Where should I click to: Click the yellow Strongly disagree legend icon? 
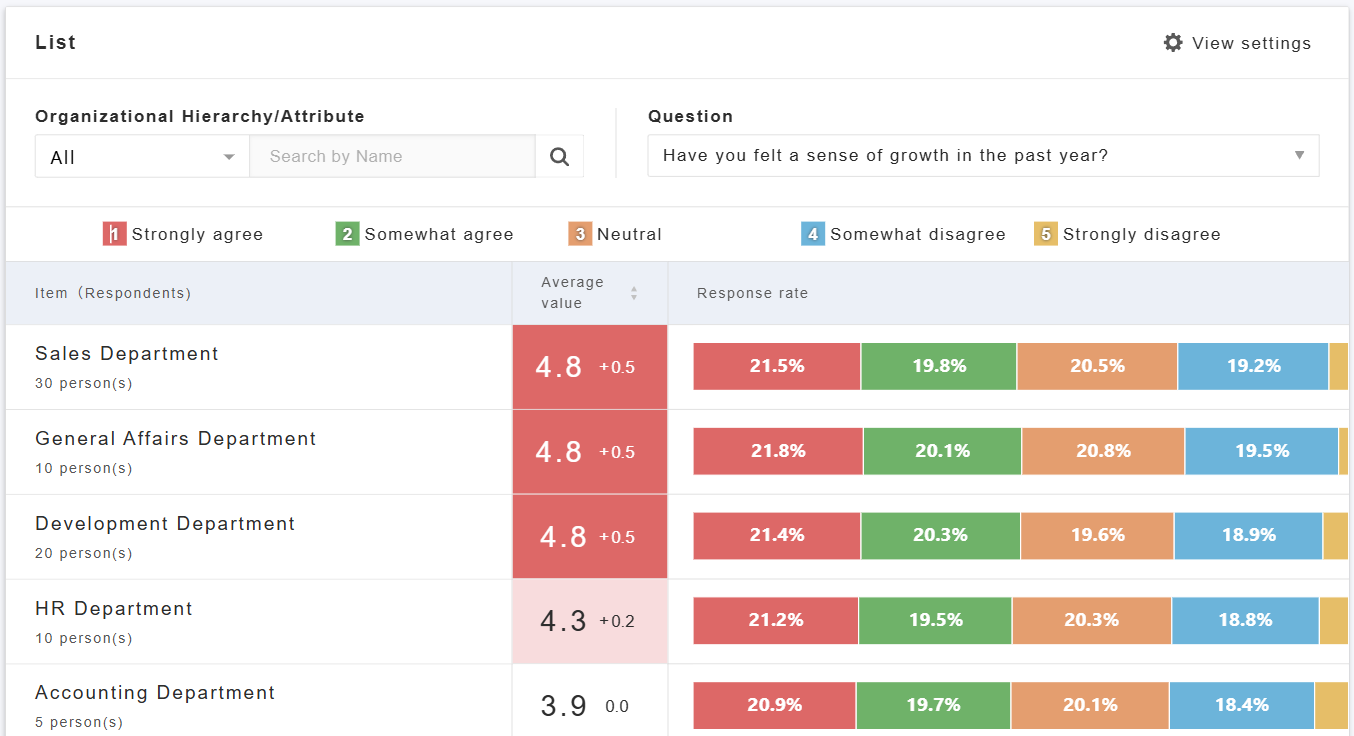pos(1046,234)
